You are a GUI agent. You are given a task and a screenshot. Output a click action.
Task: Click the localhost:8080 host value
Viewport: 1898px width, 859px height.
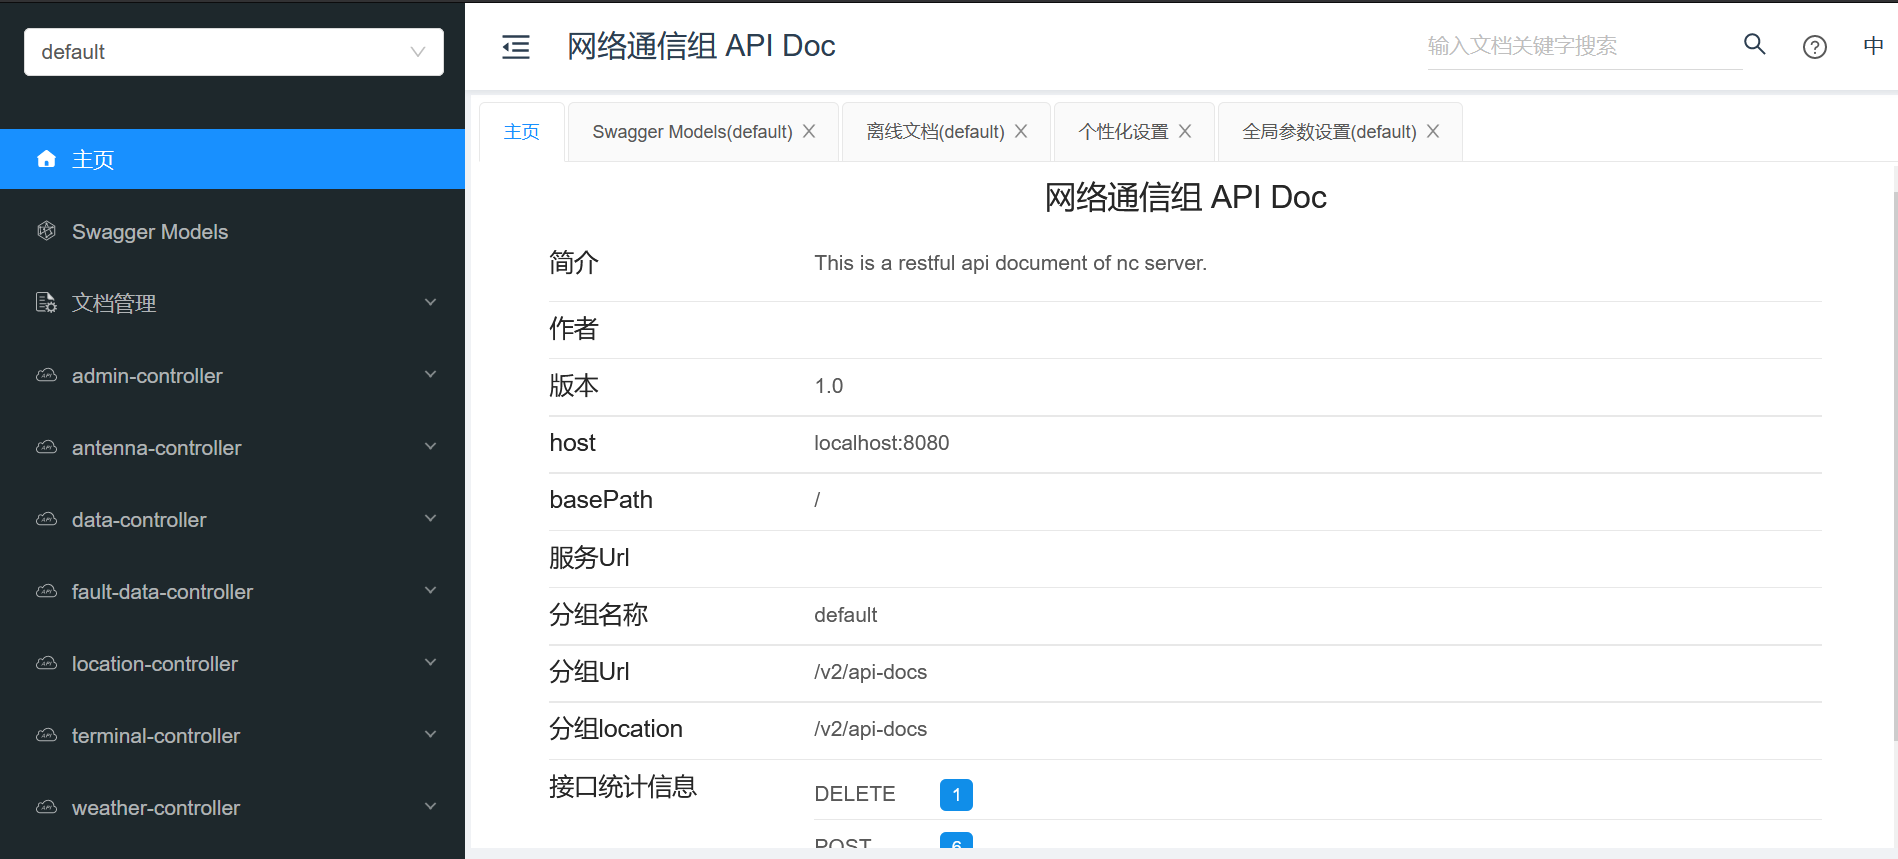coord(881,443)
